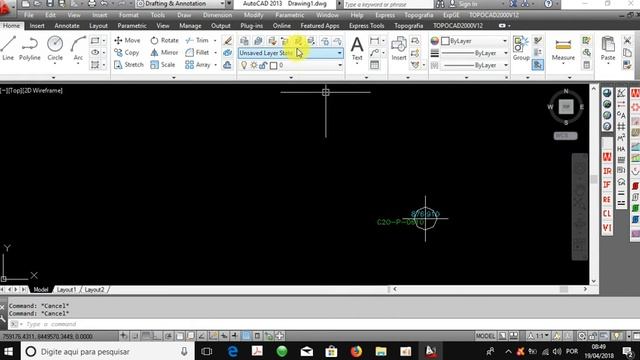Activate the Move command
Viewport: 640px width, 360px height.
coord(127,40)
